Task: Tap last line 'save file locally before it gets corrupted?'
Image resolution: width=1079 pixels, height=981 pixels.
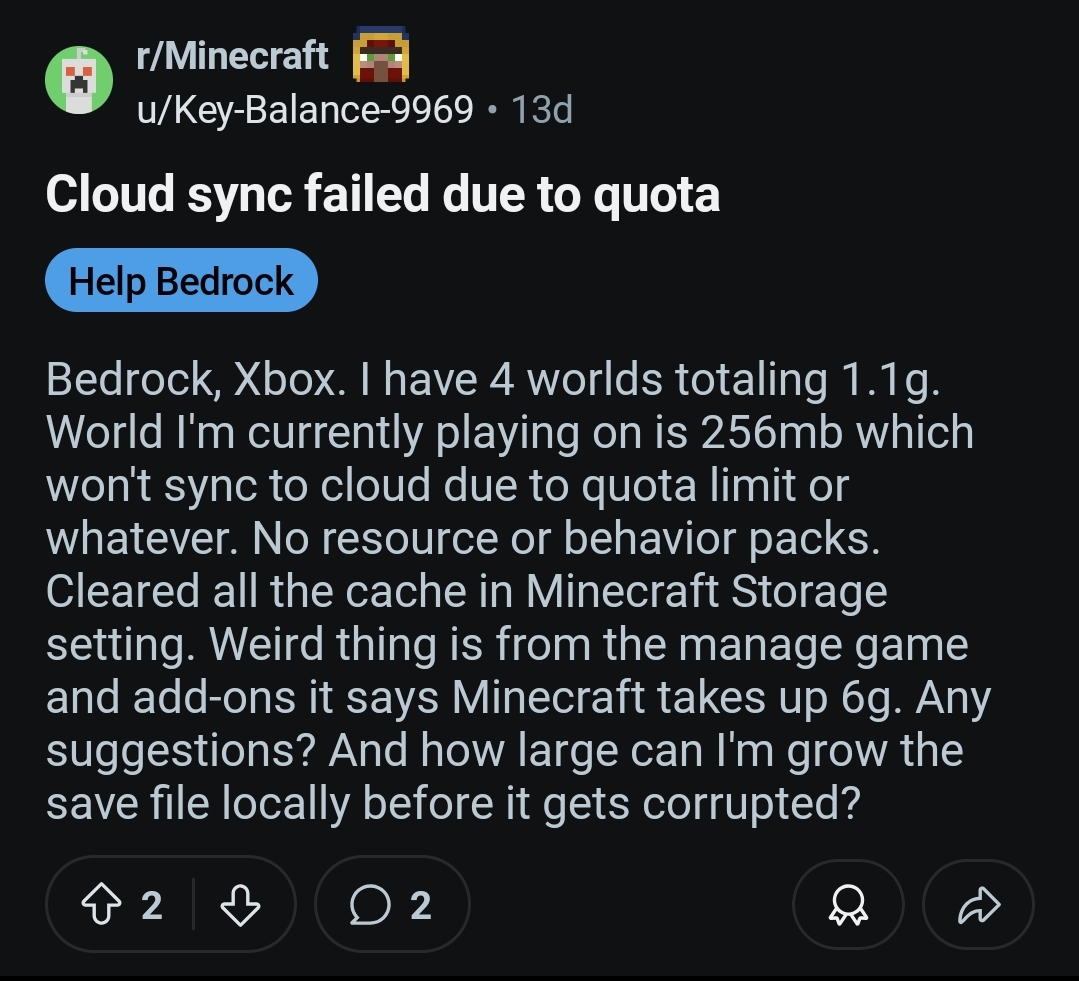Action: 452,803
